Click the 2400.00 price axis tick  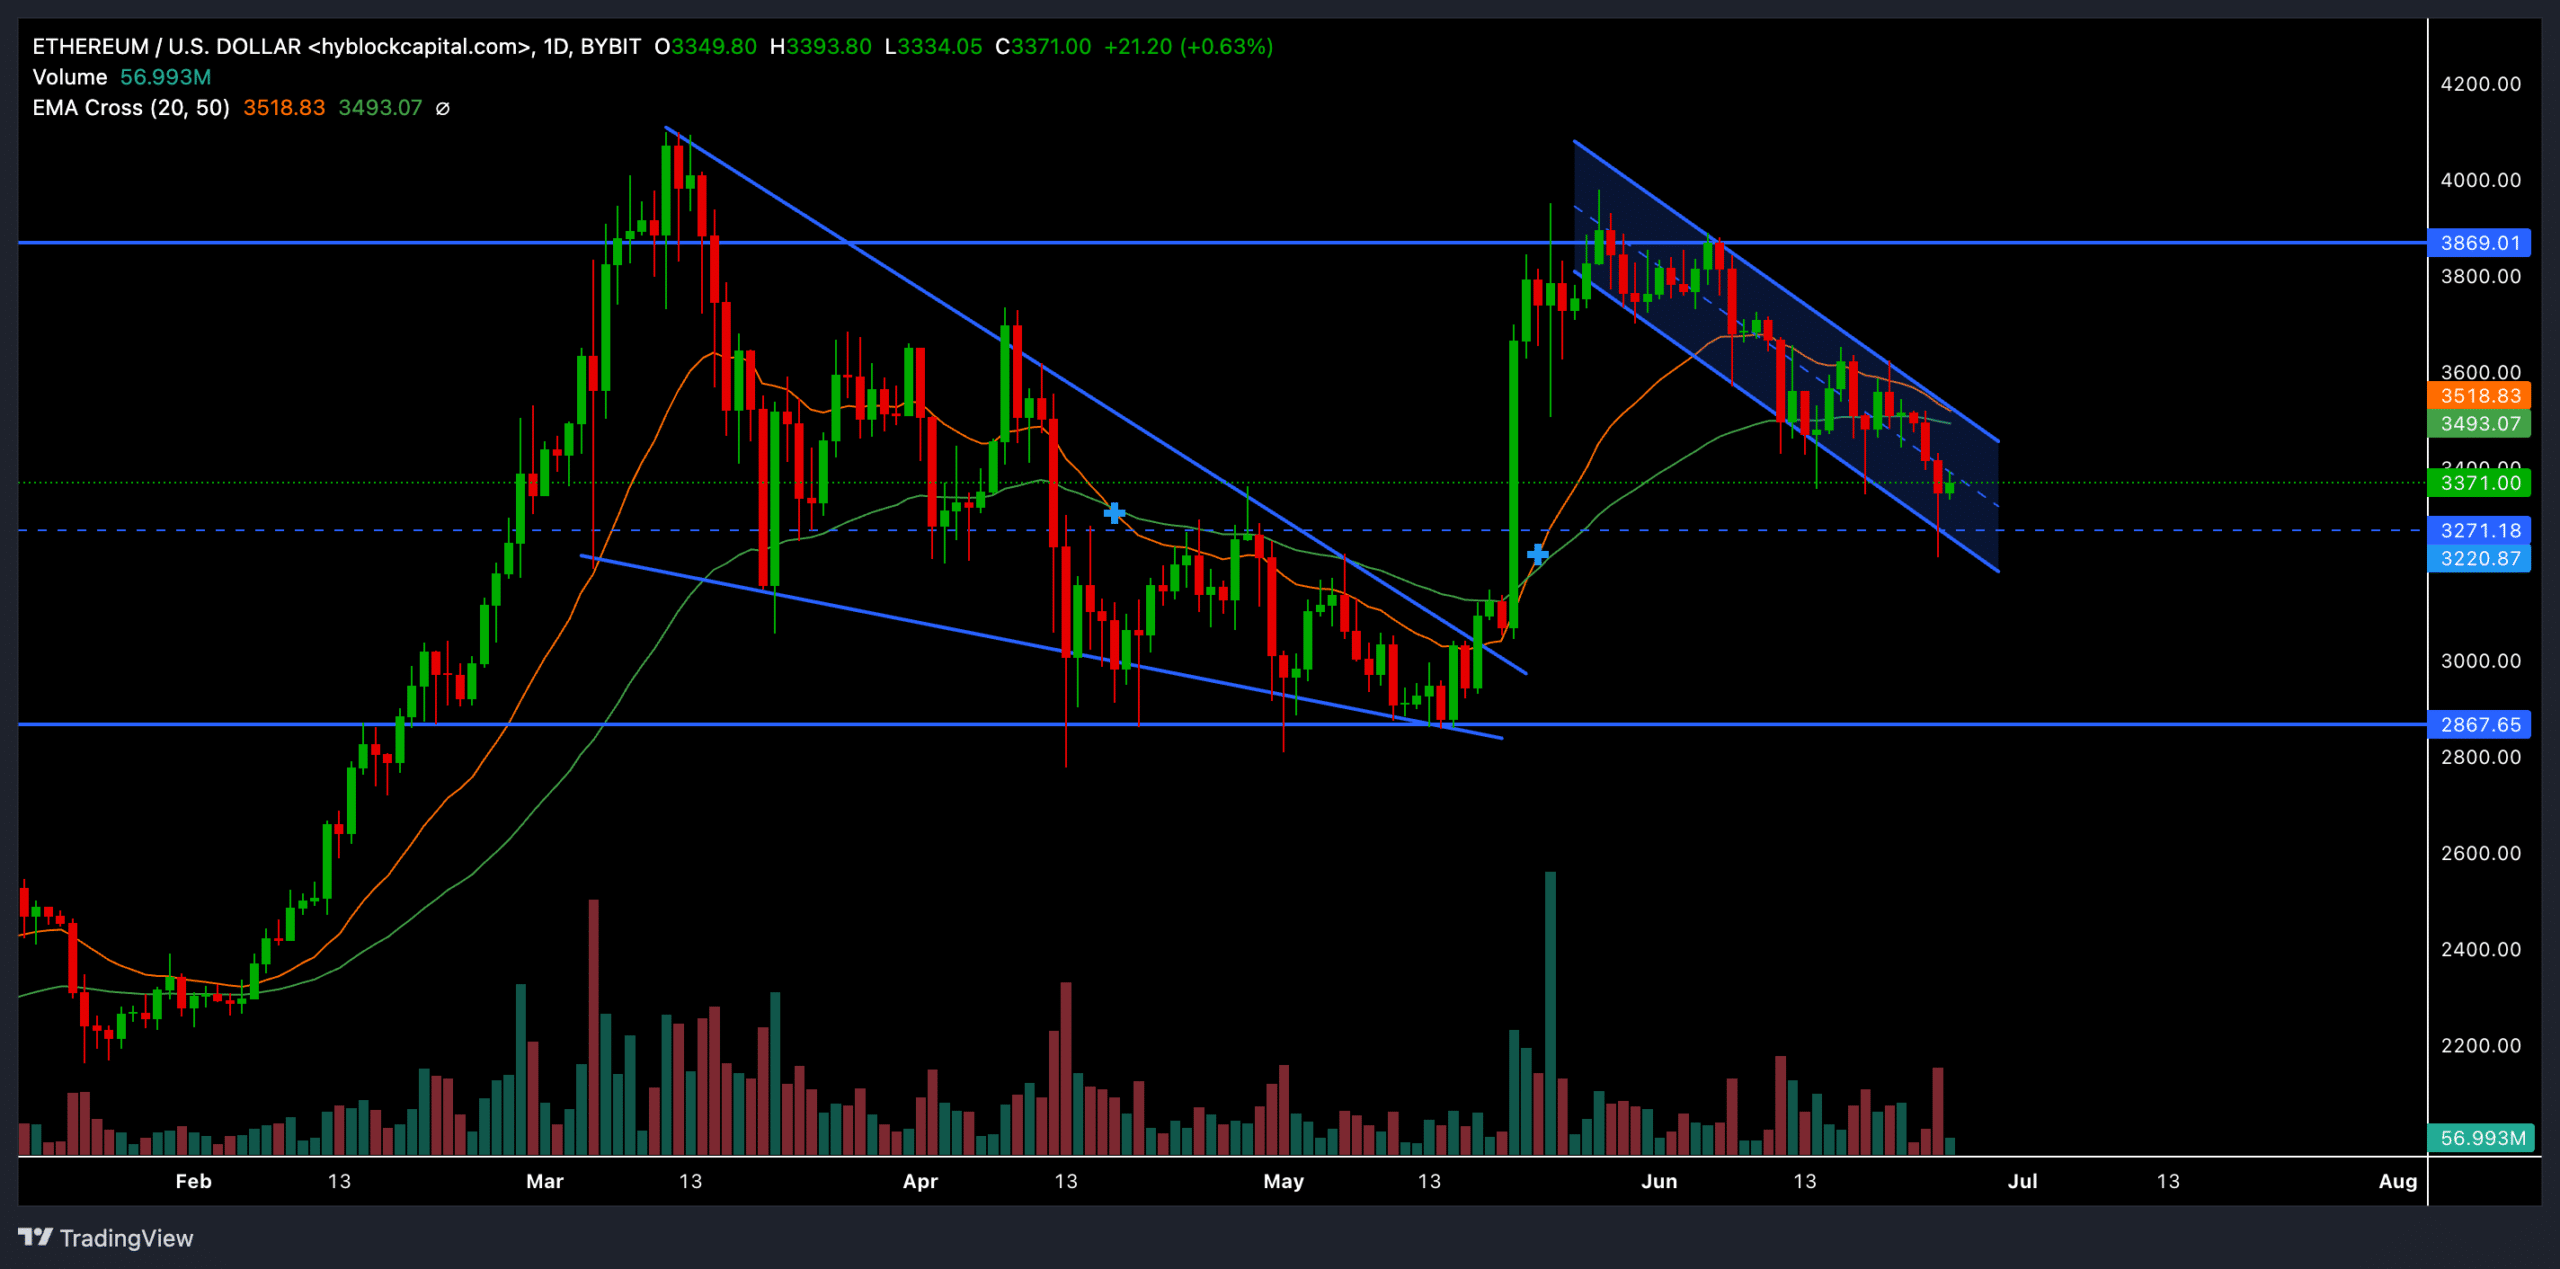[x=2481, y=949]
